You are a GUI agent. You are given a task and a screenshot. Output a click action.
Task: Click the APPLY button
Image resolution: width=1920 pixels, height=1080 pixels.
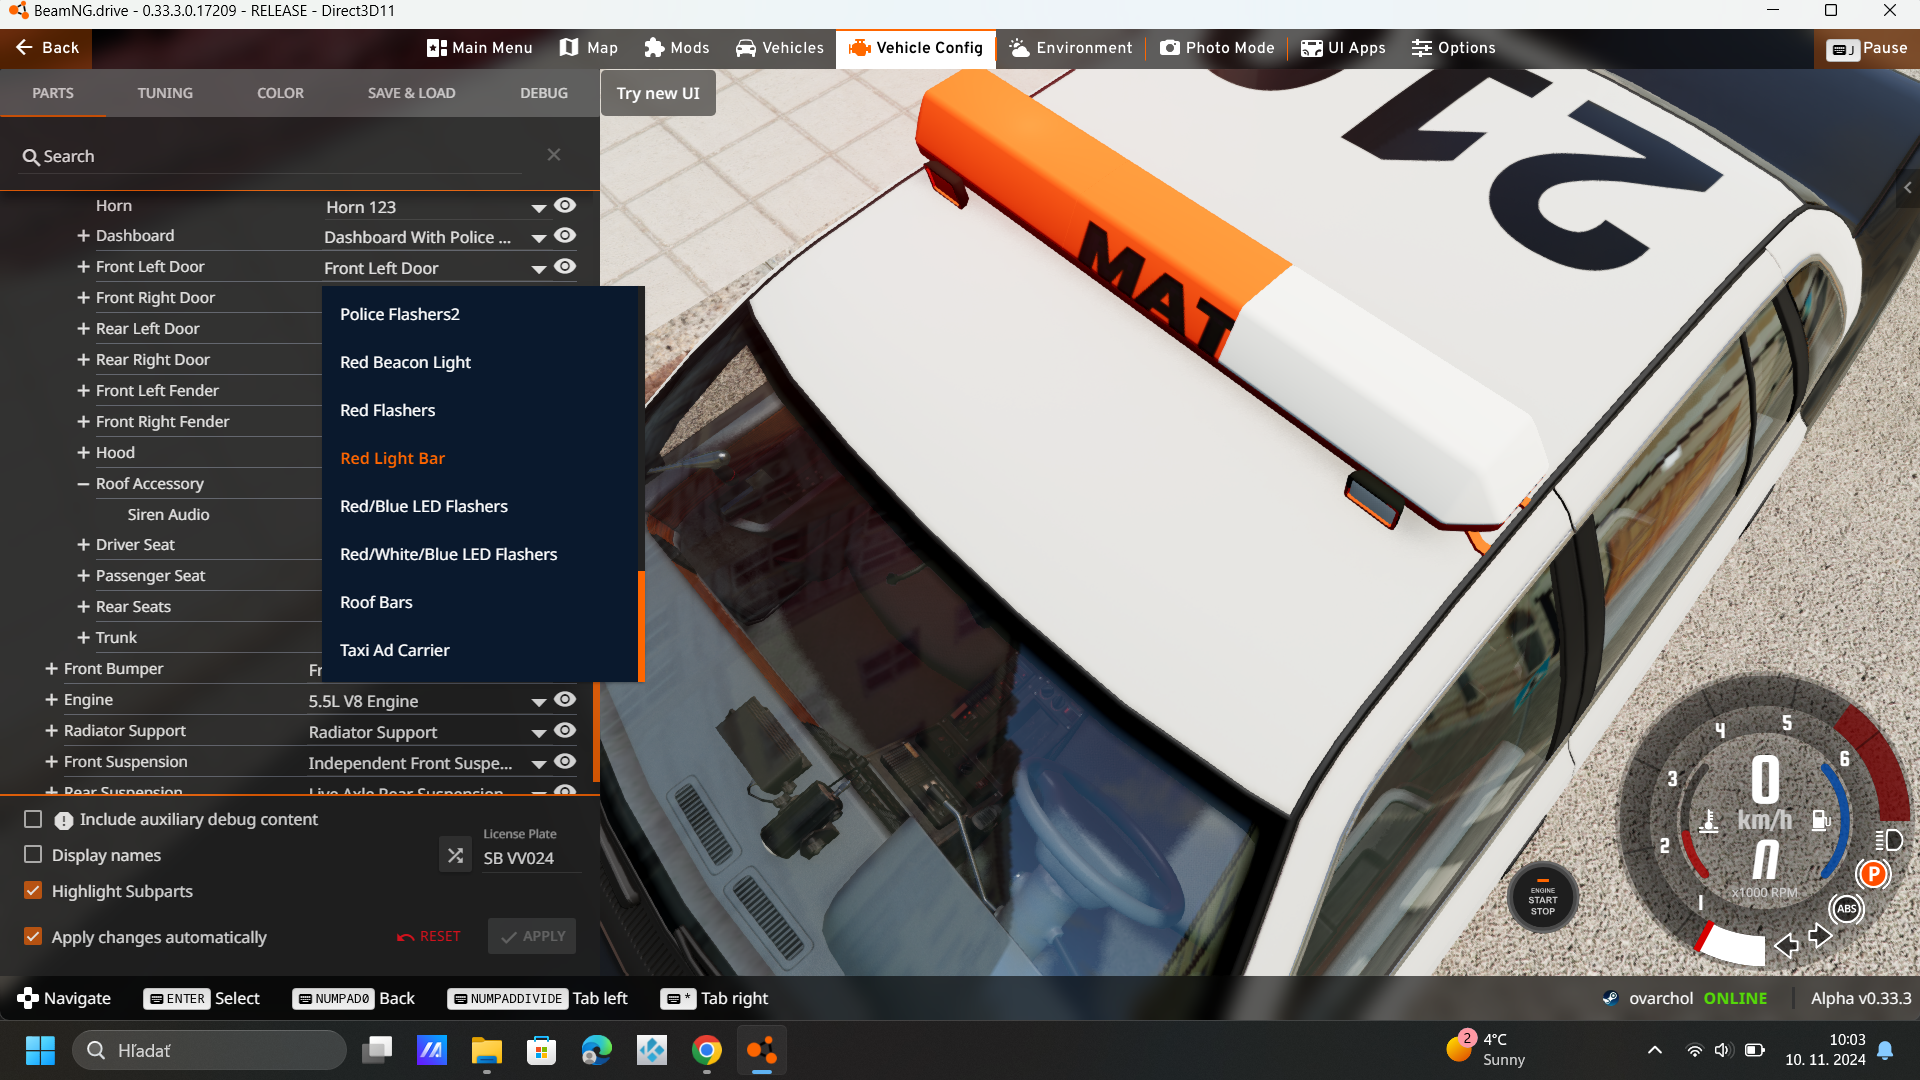pos(532,936)
